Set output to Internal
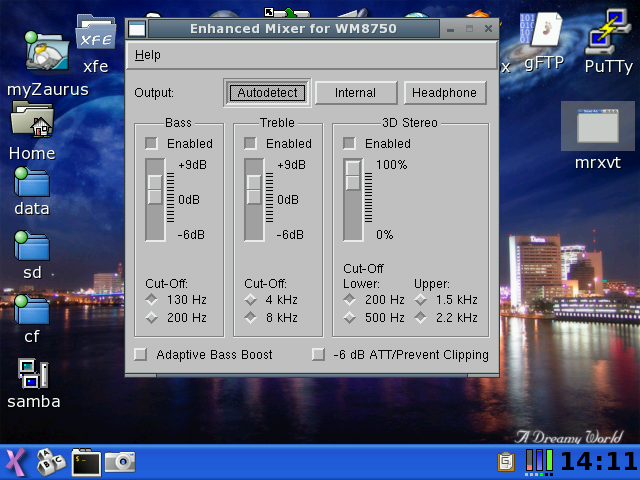640x480 pixels. coord(355,93)
